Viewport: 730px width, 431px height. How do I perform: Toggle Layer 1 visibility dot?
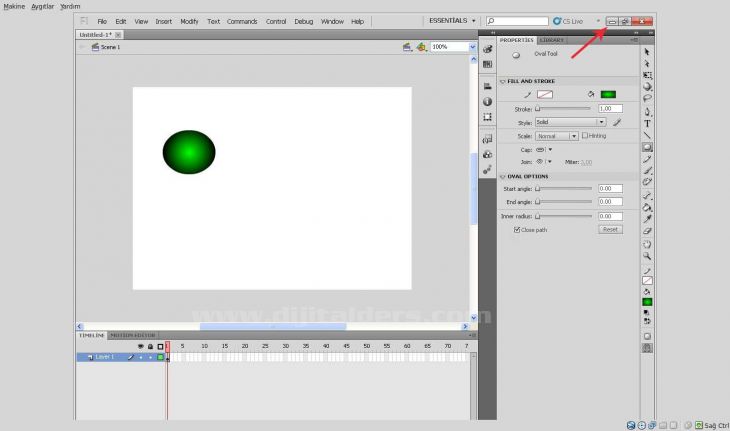(141, 357)
